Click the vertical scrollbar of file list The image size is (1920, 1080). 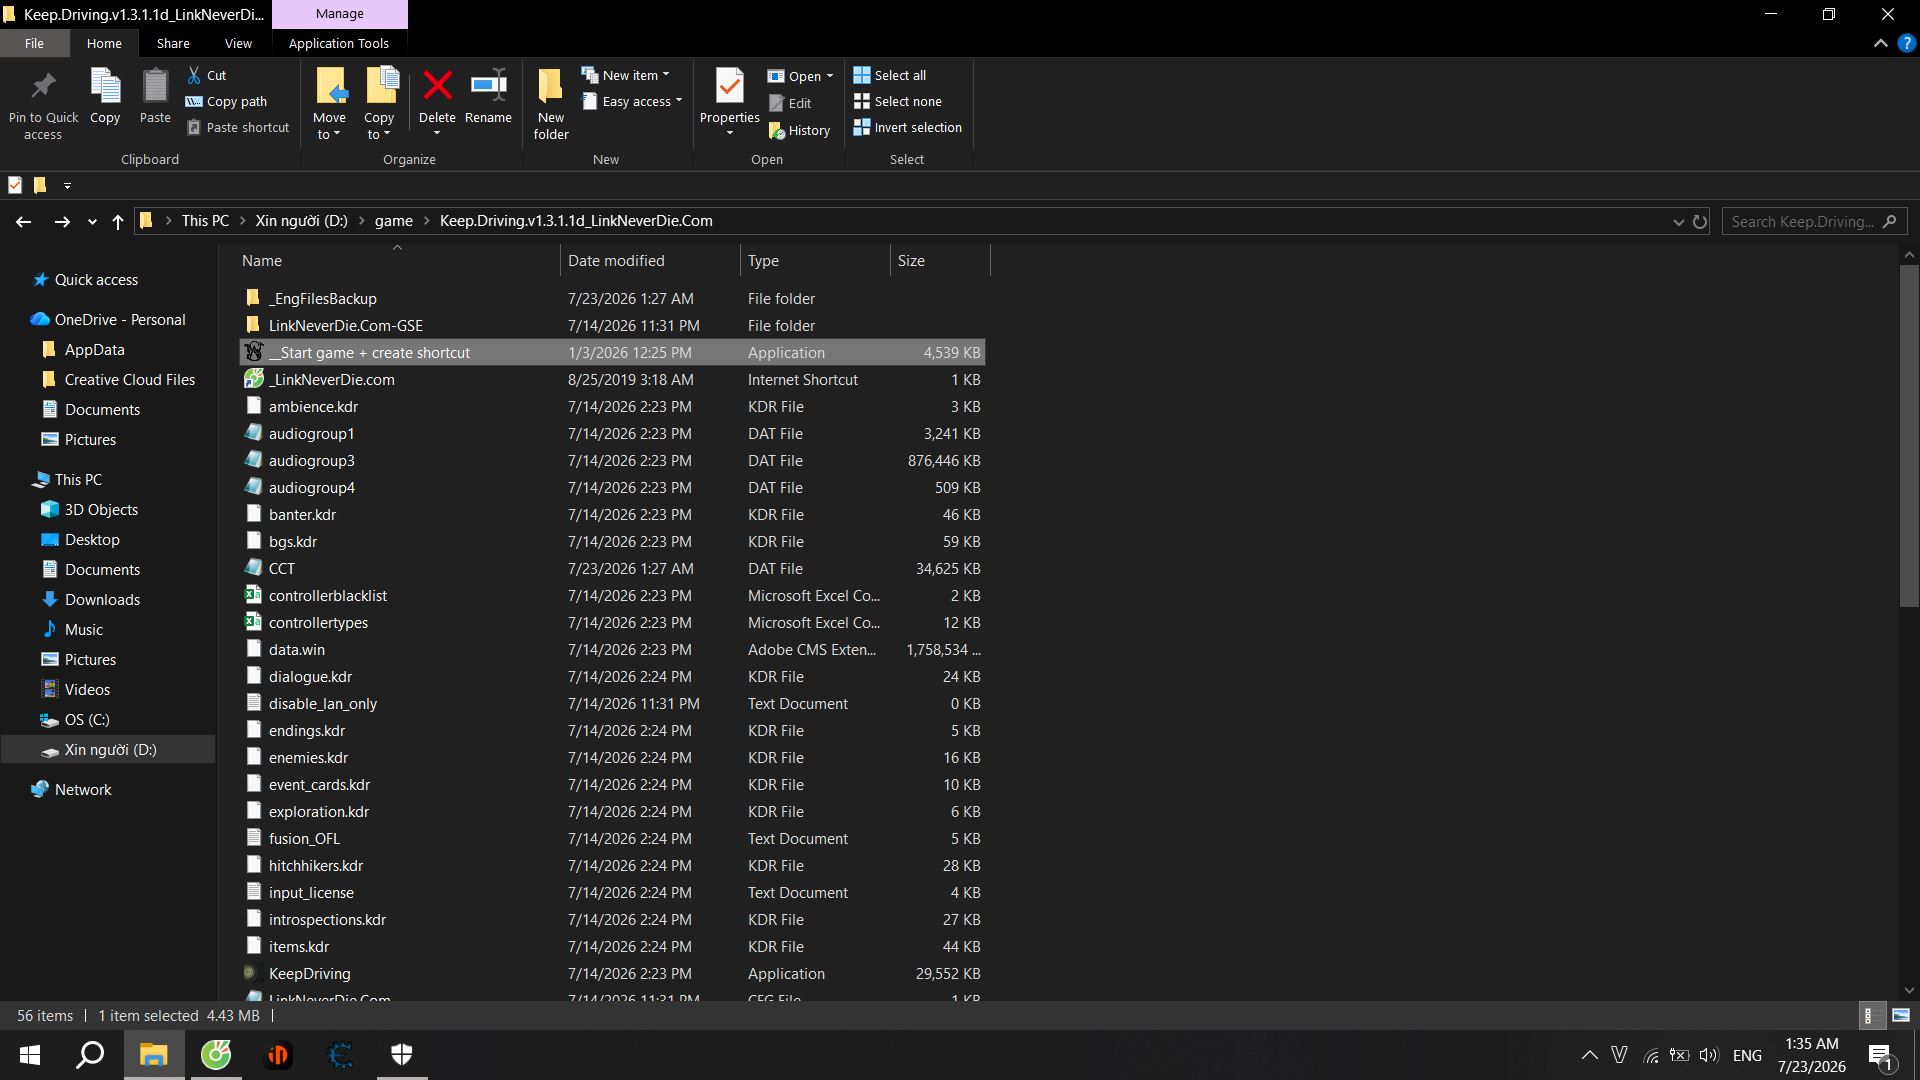click(x=1909, y=435)
